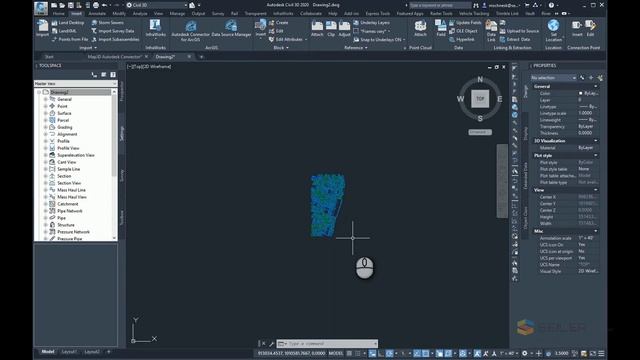Viewport: 640px width, 360px height.
Task: Choose Points from File tool
Action: pyautogui.click(x=70, y=40)
